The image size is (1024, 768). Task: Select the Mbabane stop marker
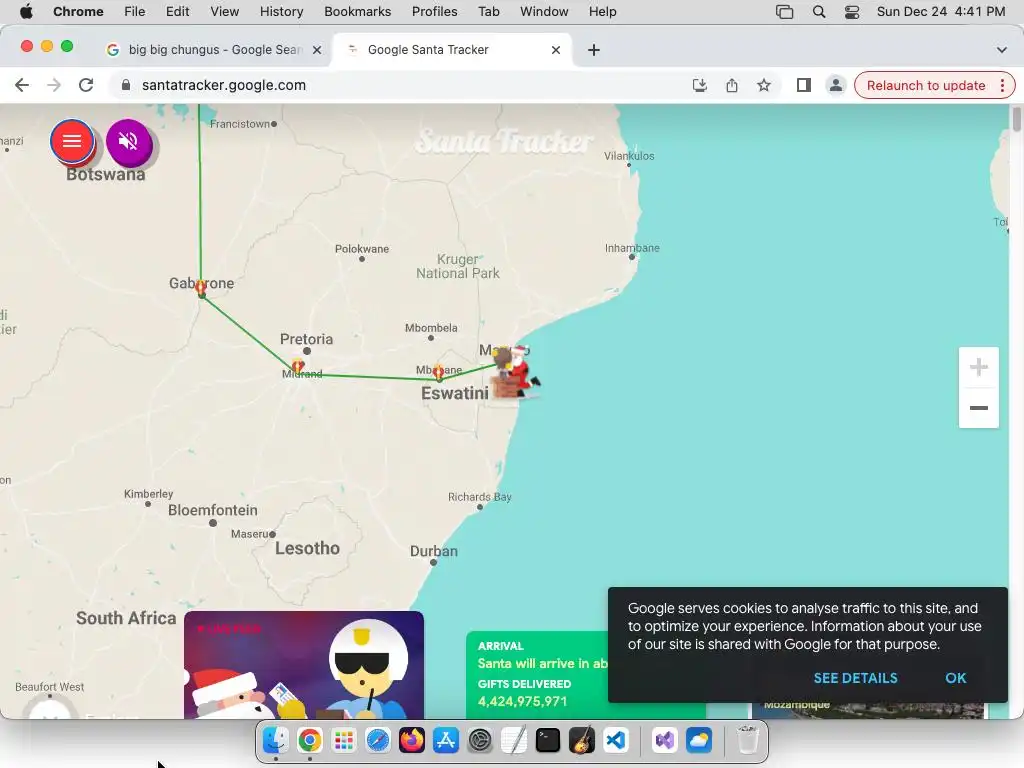point(438,373)
